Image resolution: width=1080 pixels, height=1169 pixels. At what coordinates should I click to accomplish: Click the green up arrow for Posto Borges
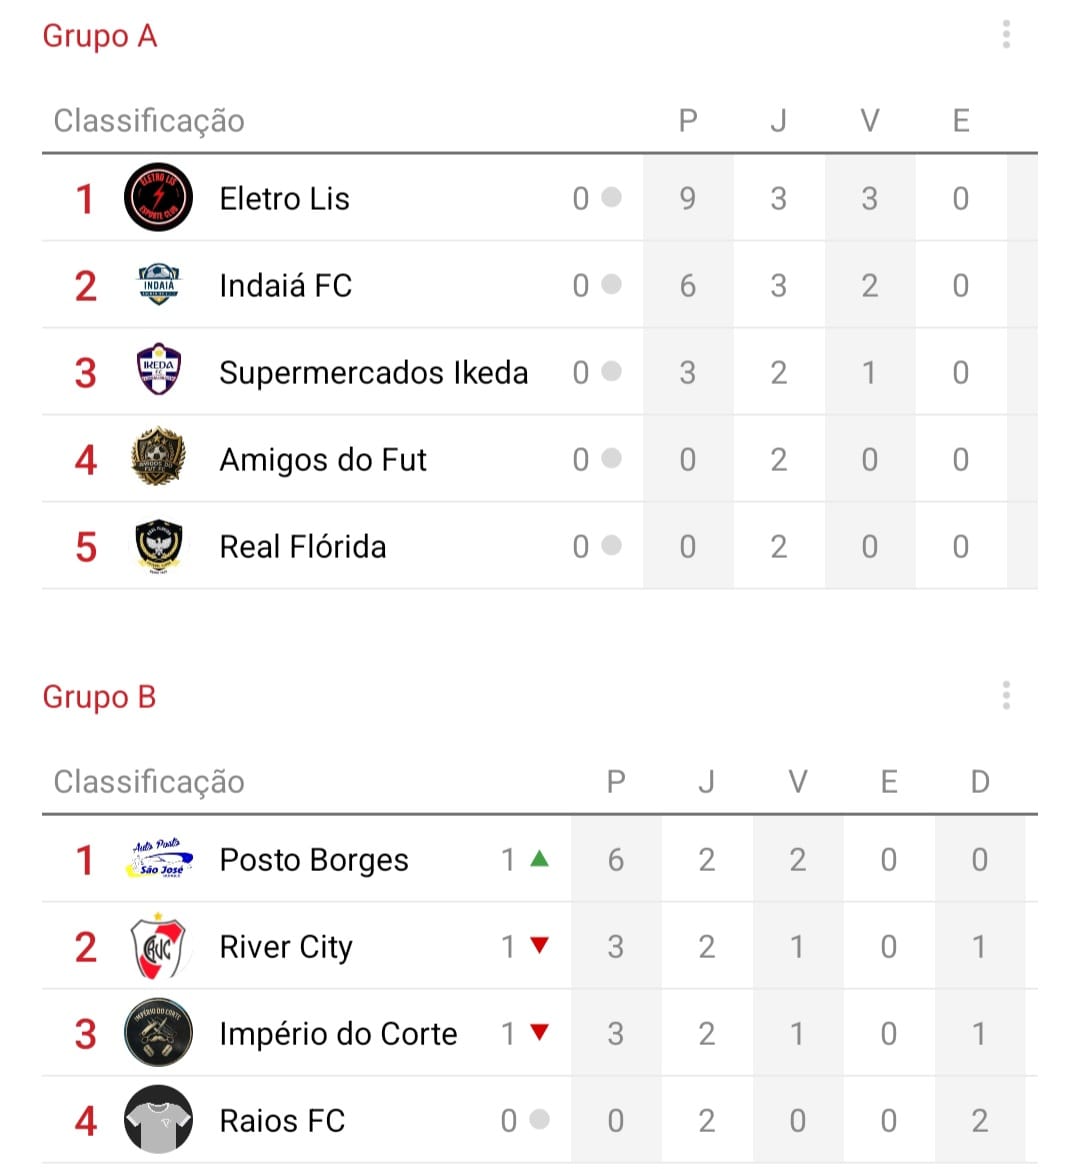539,858
